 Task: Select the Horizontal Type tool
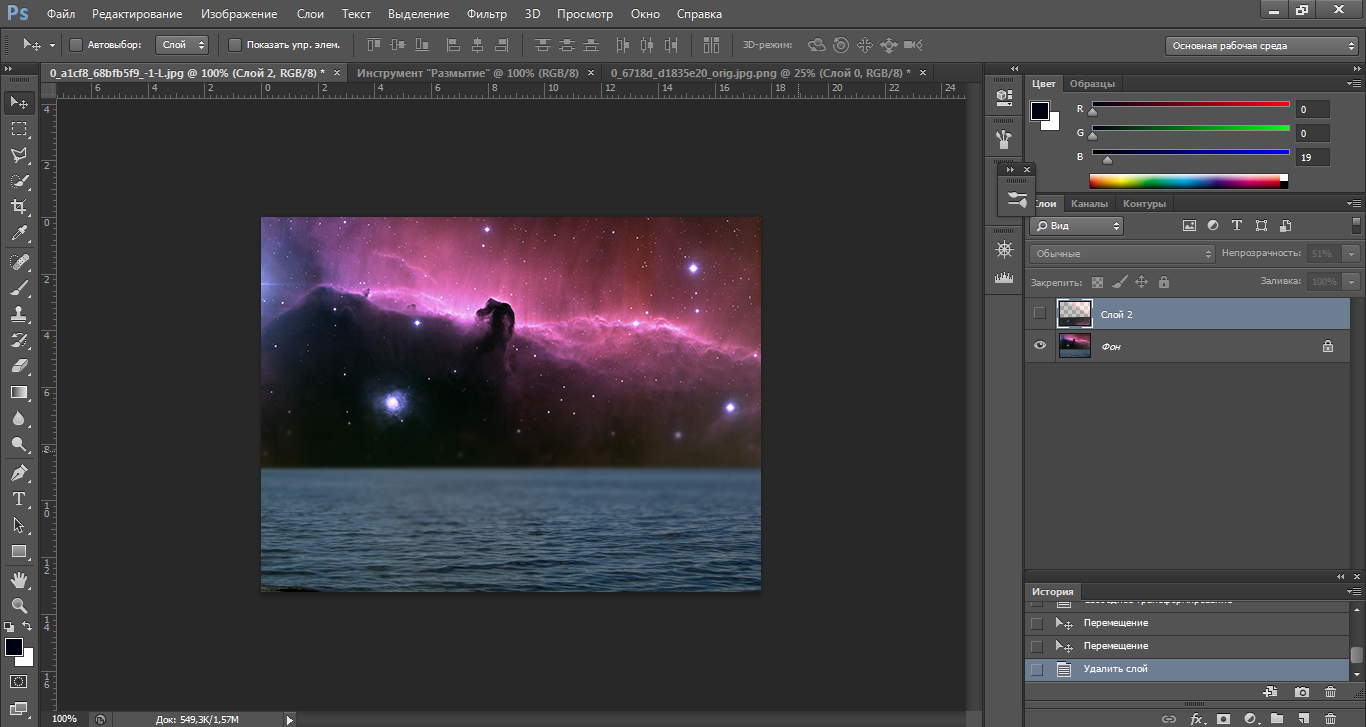click(x=19, y=499)
